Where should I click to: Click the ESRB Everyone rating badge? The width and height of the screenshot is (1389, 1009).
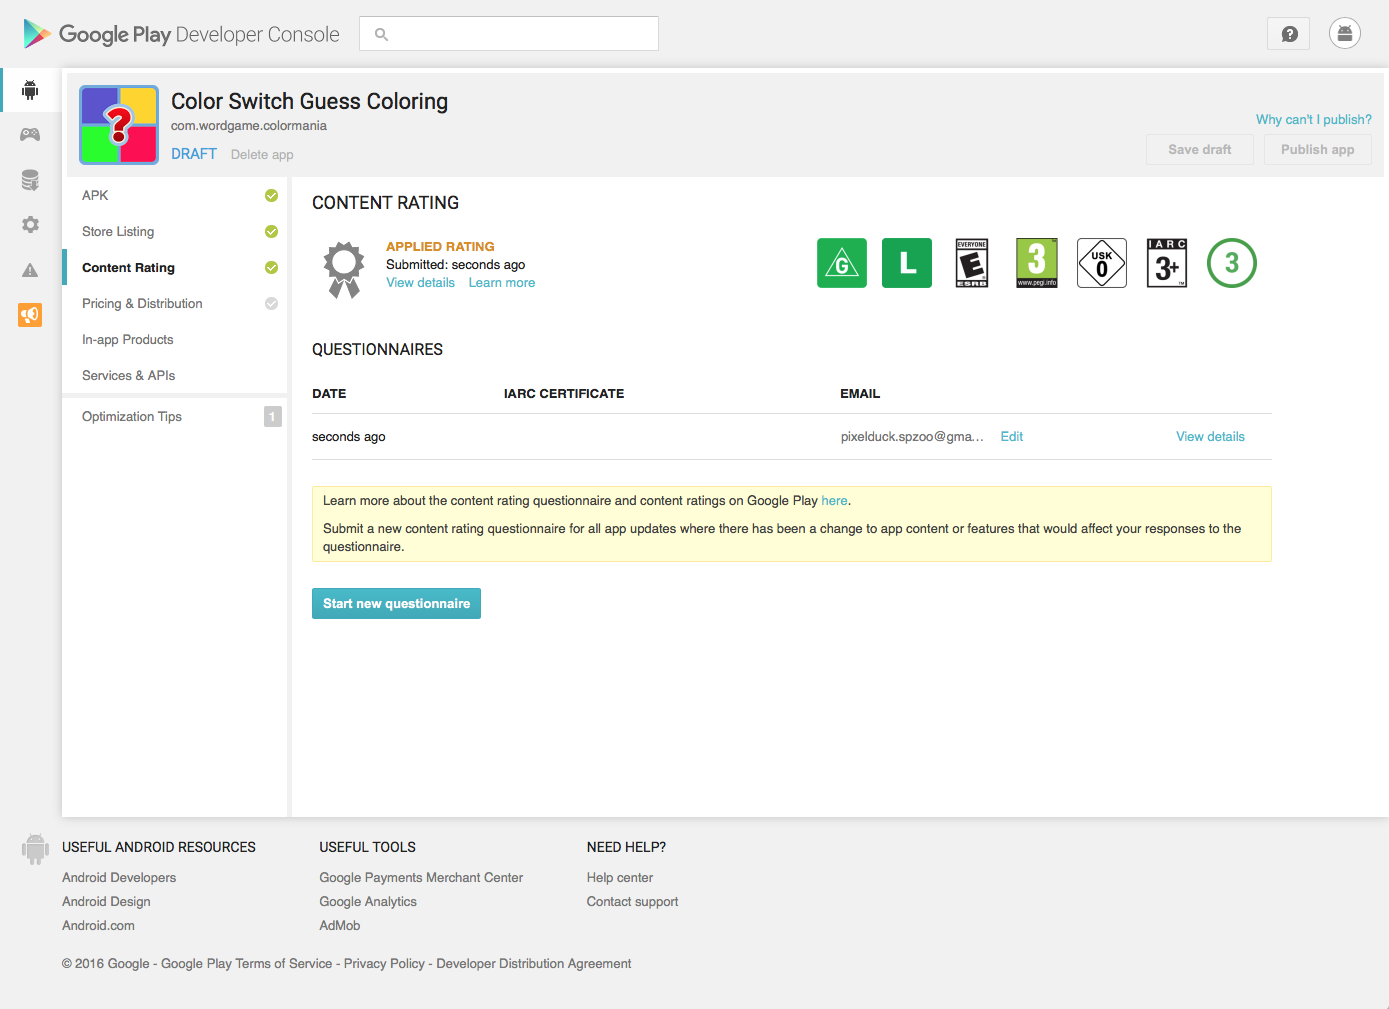[x=972, y=263]
